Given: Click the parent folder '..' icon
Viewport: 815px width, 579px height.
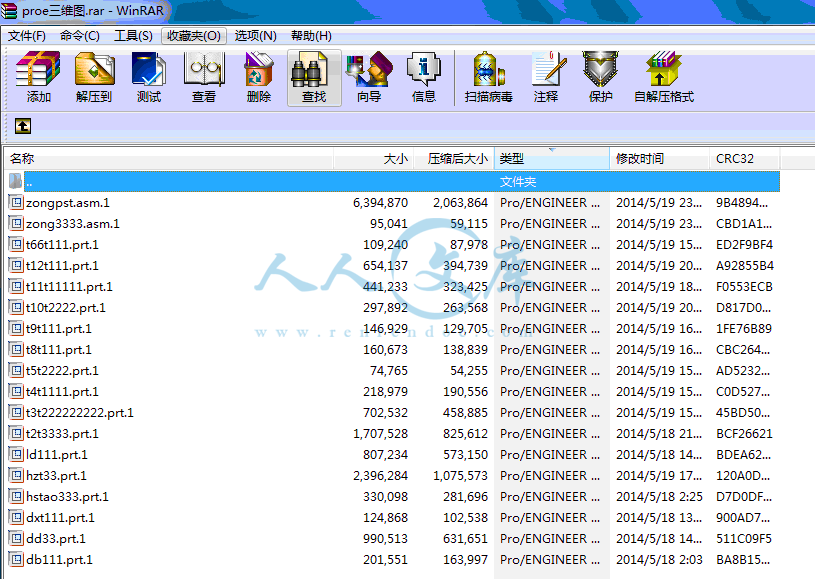Looking at the screenshot, I should [x=16, y=181].
